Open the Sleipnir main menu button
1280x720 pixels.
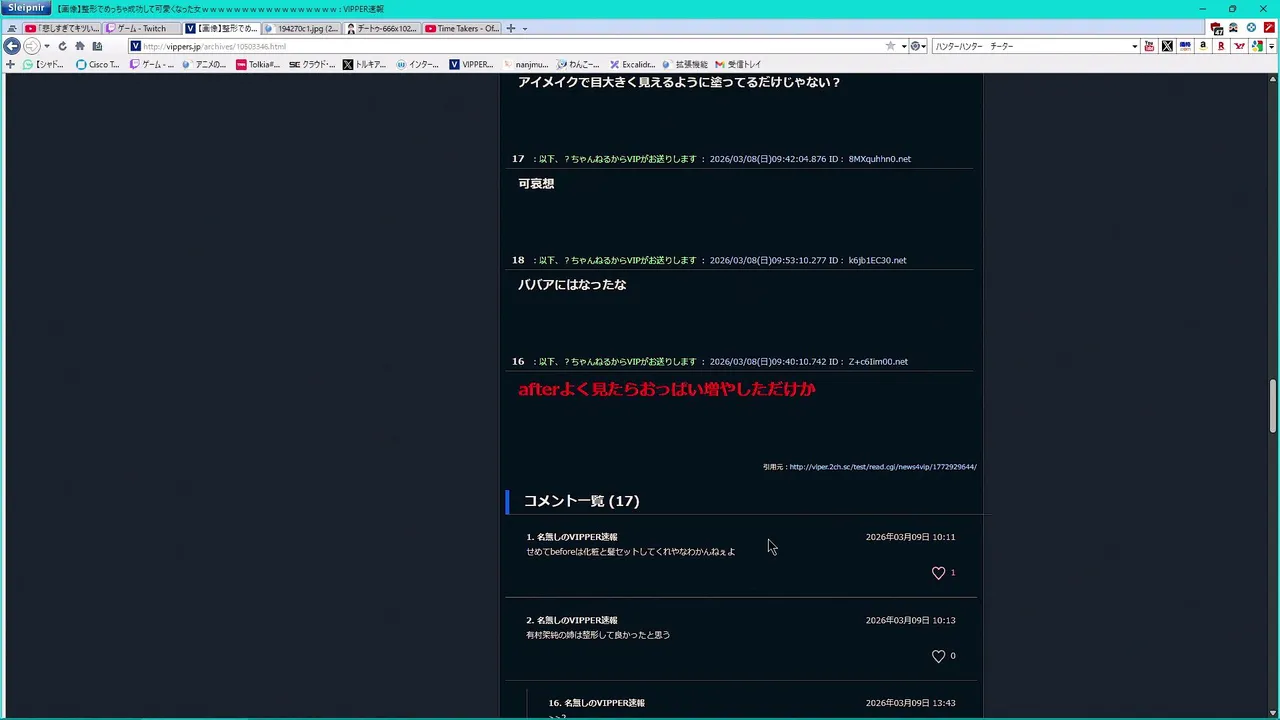click(25, 8)
